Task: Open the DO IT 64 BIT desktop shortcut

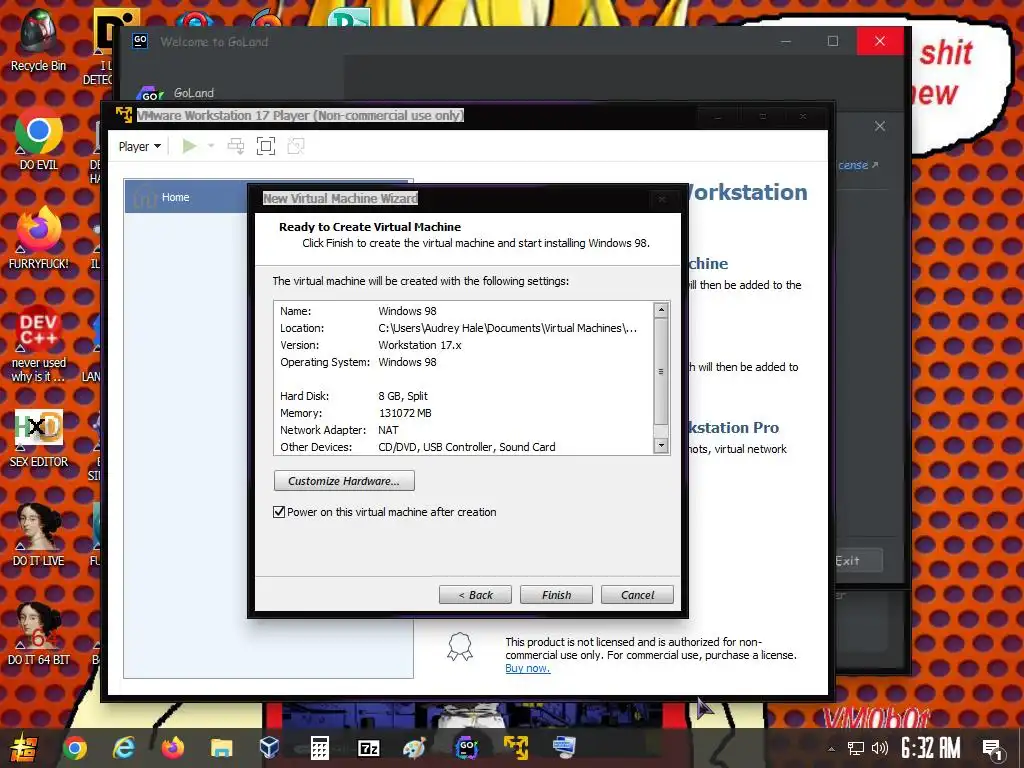Action: point(38,634)
